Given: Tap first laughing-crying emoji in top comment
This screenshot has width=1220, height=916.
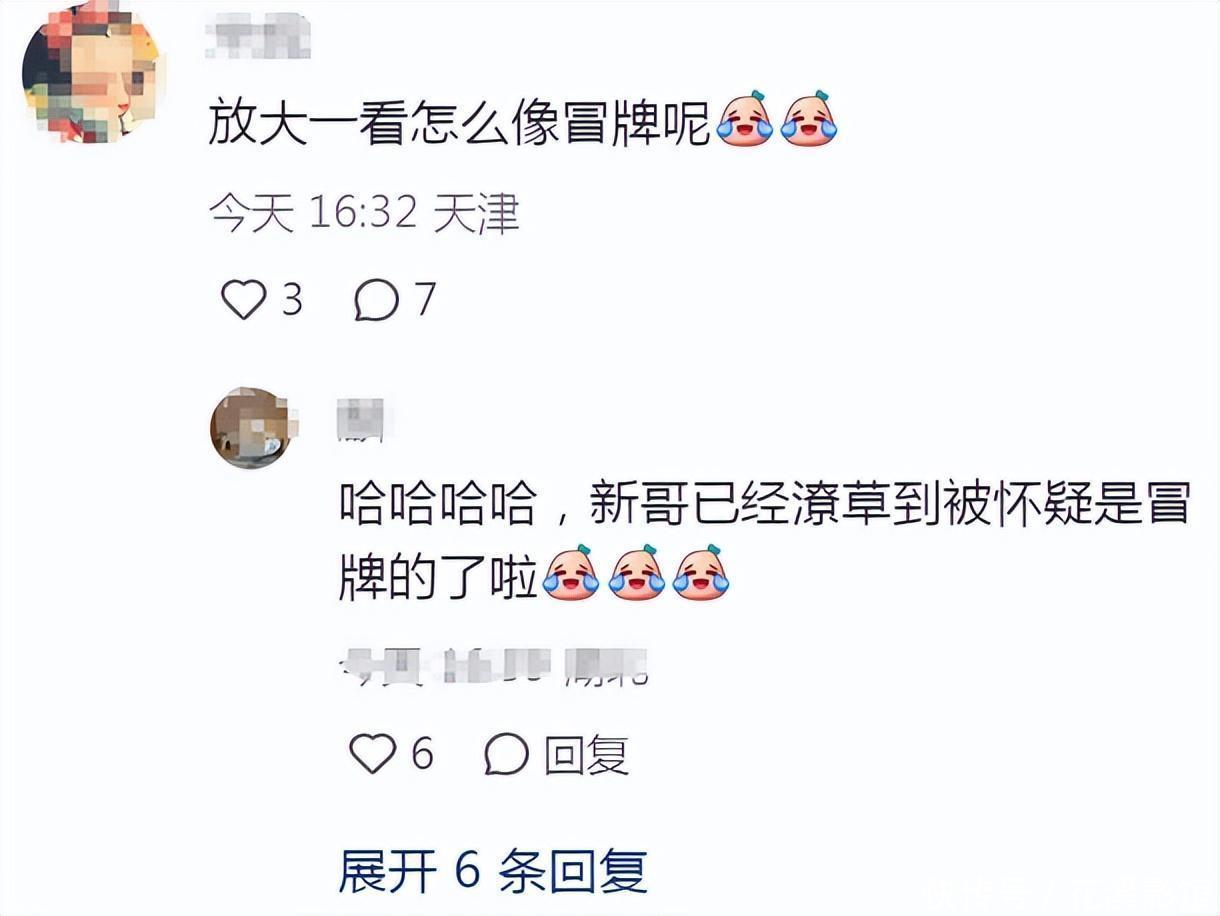Looking at the screenshot, I should (745, 120).
